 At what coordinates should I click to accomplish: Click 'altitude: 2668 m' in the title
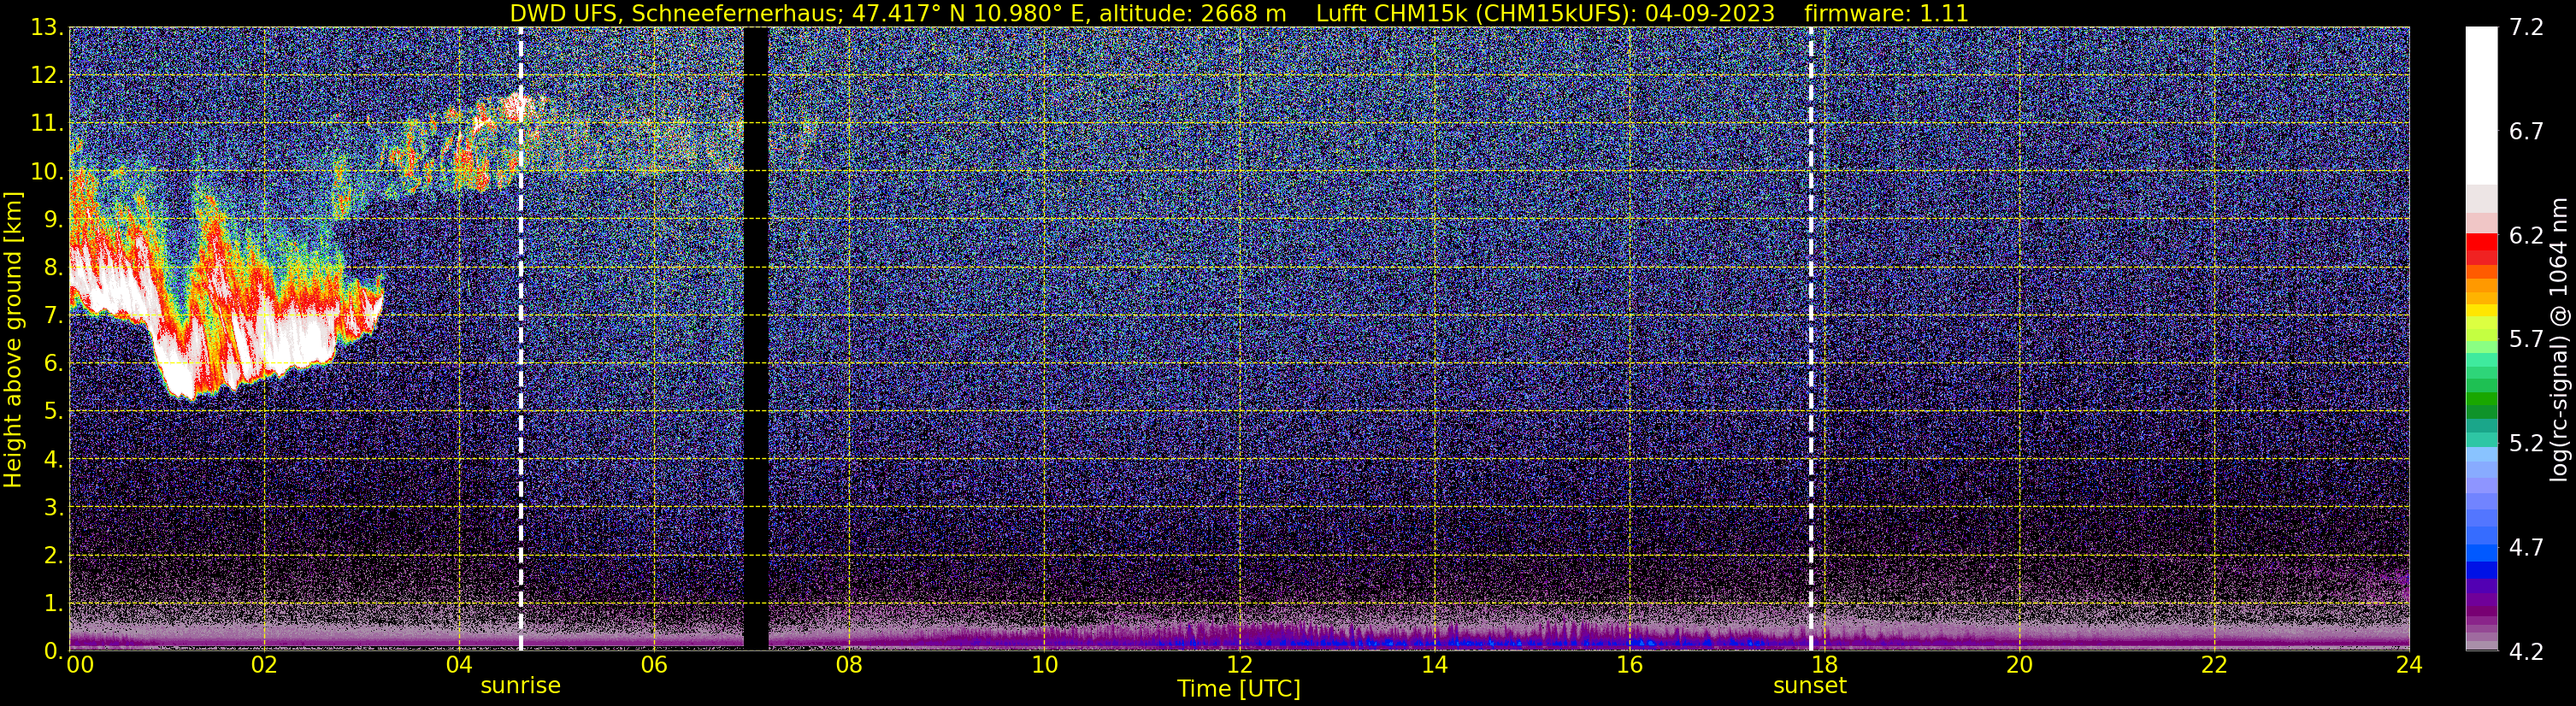pos(1193,14)
